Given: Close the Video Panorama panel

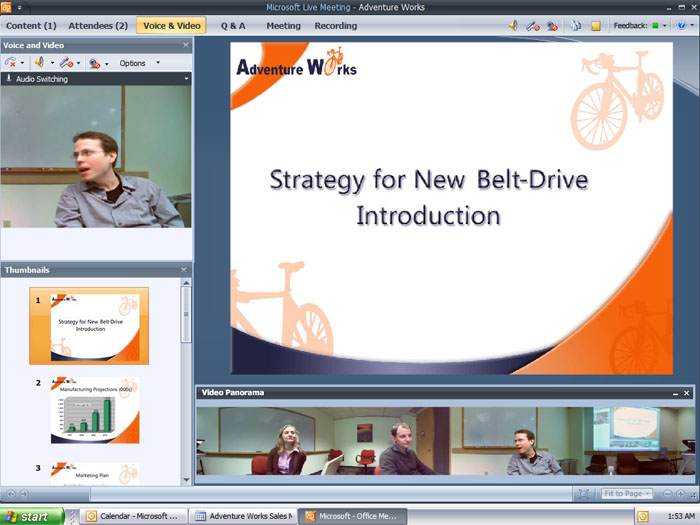Looking at the screenshot, I should pos(687,393).
